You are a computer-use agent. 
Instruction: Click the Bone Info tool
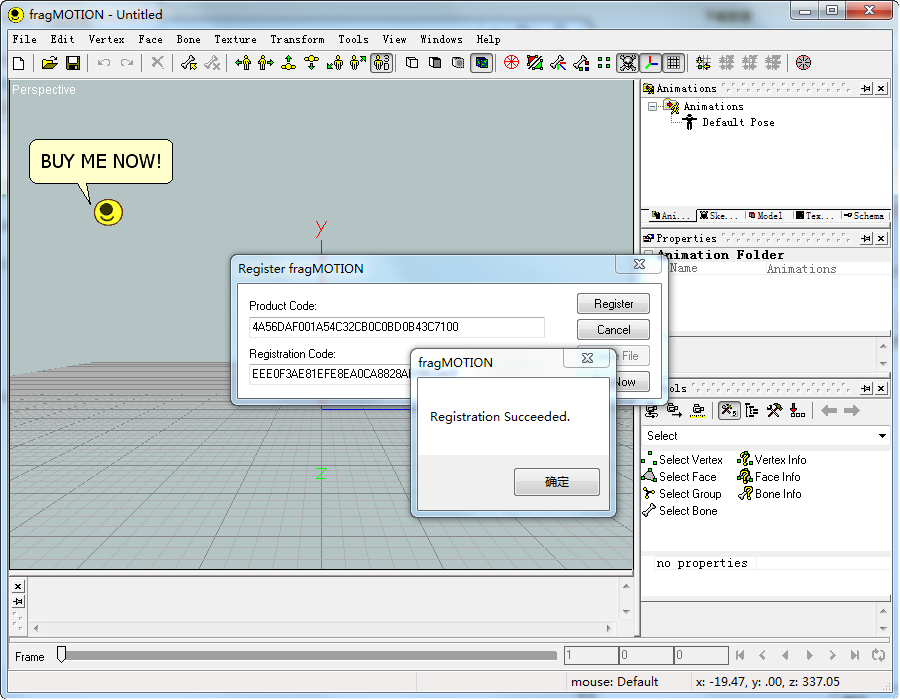[x=777, y=494]
